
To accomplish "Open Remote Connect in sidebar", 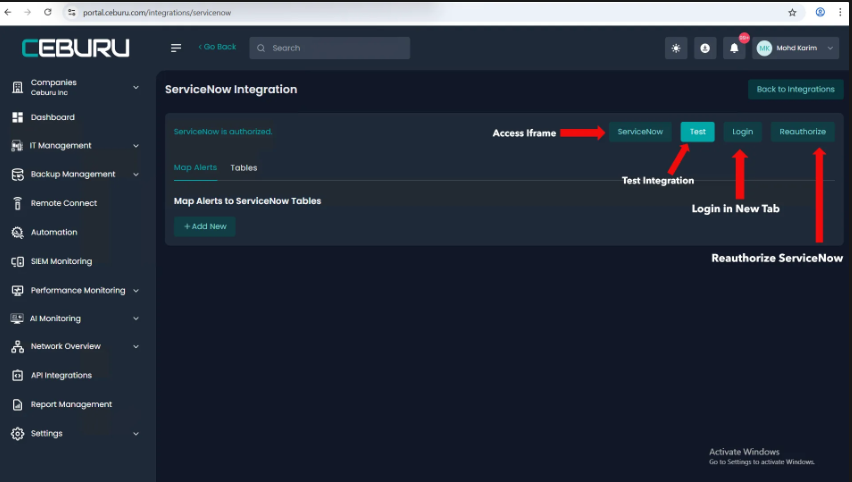I will click(64, 203).
